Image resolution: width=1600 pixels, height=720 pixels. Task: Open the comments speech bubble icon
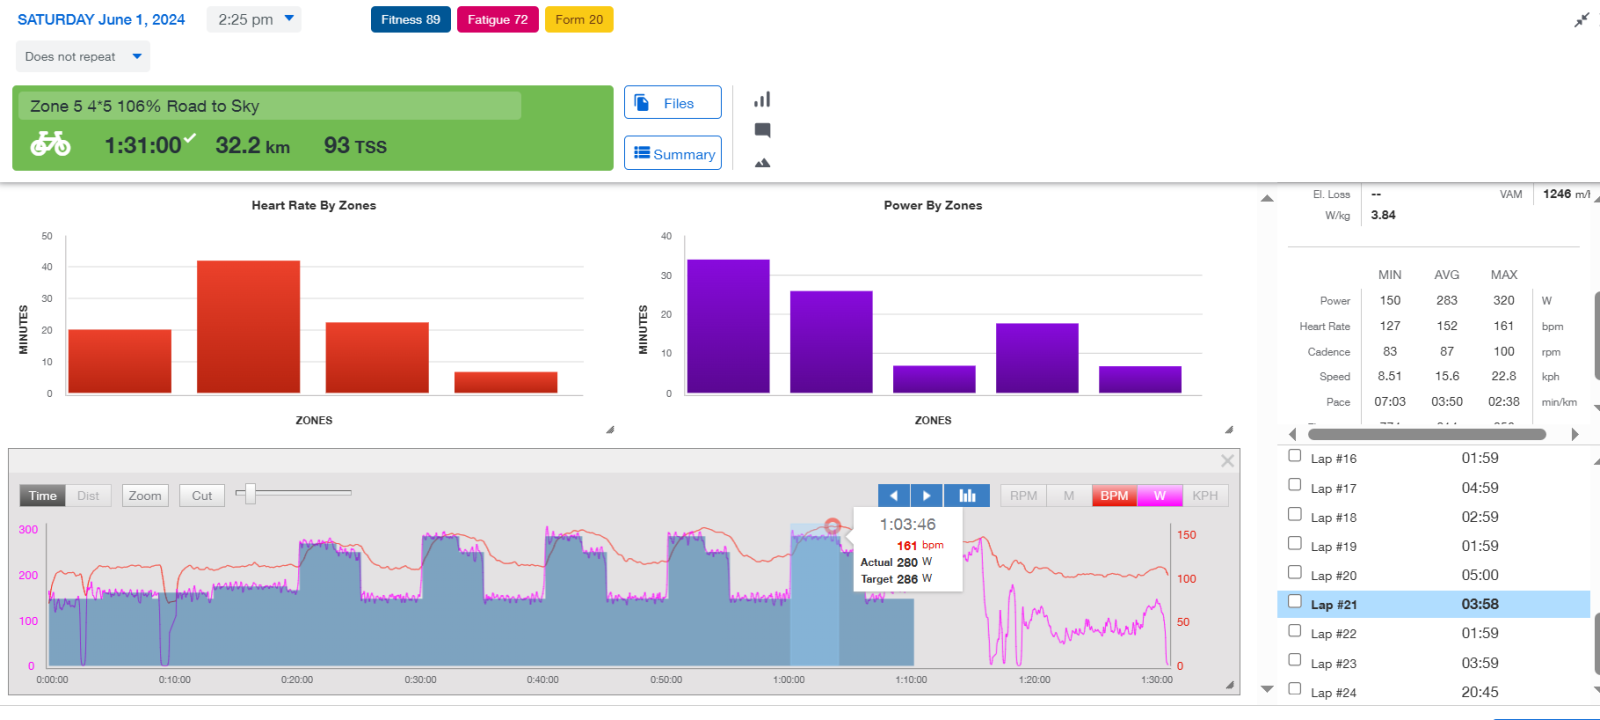point(762,130)
